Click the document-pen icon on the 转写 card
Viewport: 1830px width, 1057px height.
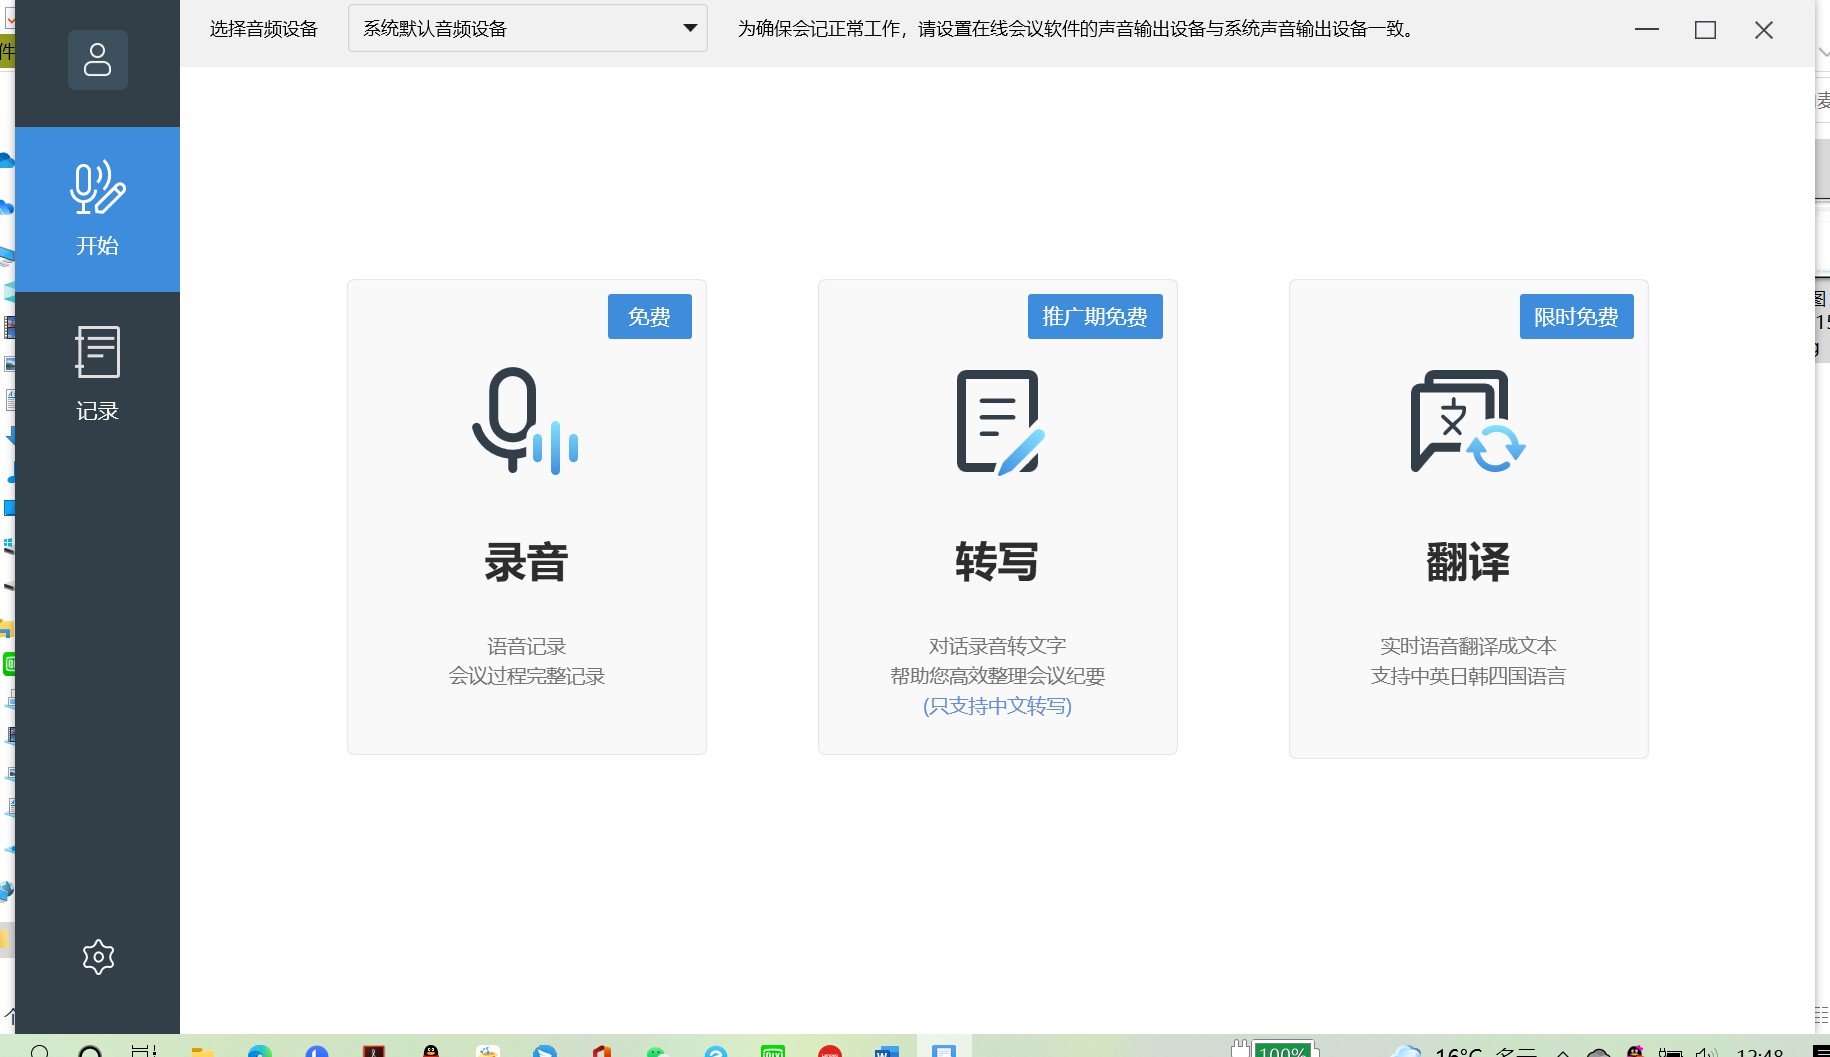(999, 421)
